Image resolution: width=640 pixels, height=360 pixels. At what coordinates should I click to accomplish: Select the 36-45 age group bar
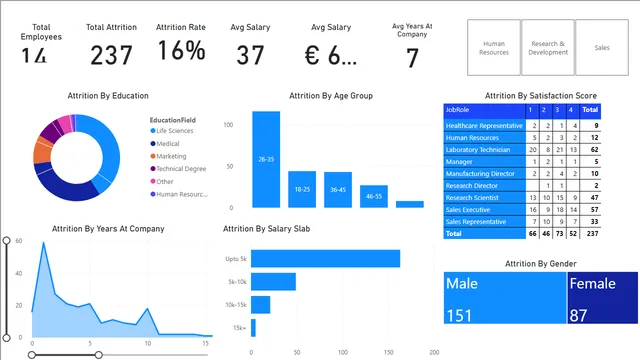click(338, 190)
